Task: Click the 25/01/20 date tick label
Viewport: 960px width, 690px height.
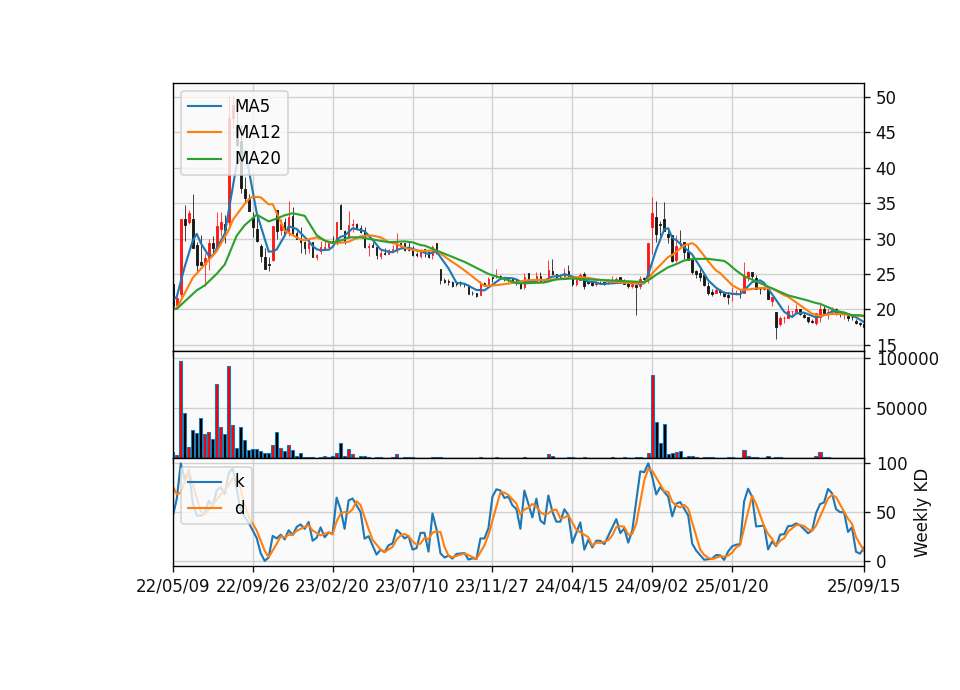Action: tap(732, 586)
